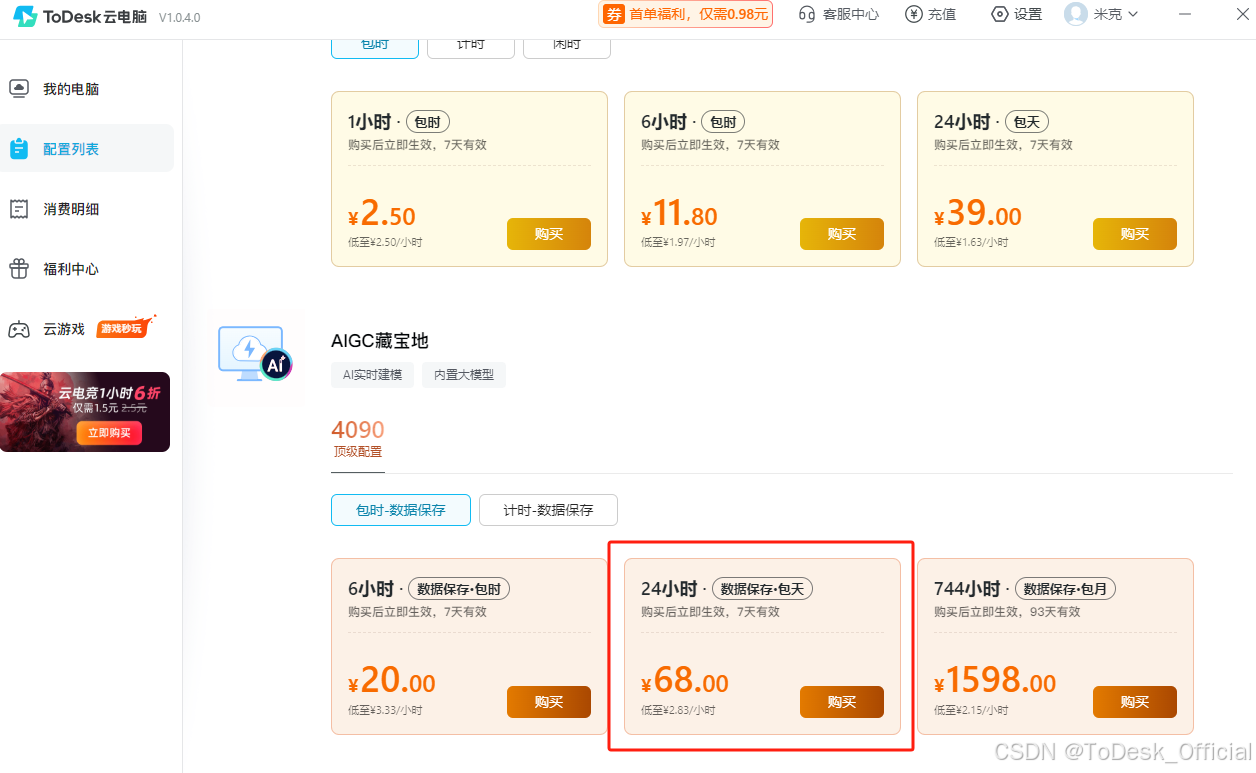Viewport: 1256px width, 773px height.
Task: Click the 云游戏 gamepad icon
Action: (x=19, y=329)
